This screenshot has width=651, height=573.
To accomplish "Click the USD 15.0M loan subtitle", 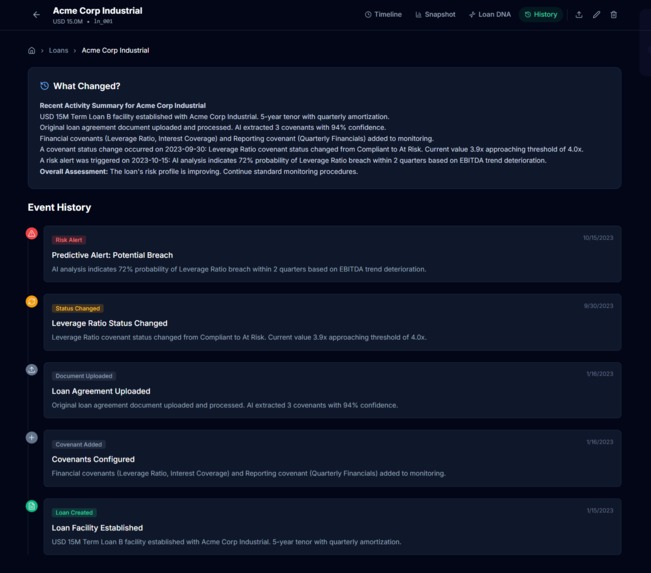I will (68, 22).
